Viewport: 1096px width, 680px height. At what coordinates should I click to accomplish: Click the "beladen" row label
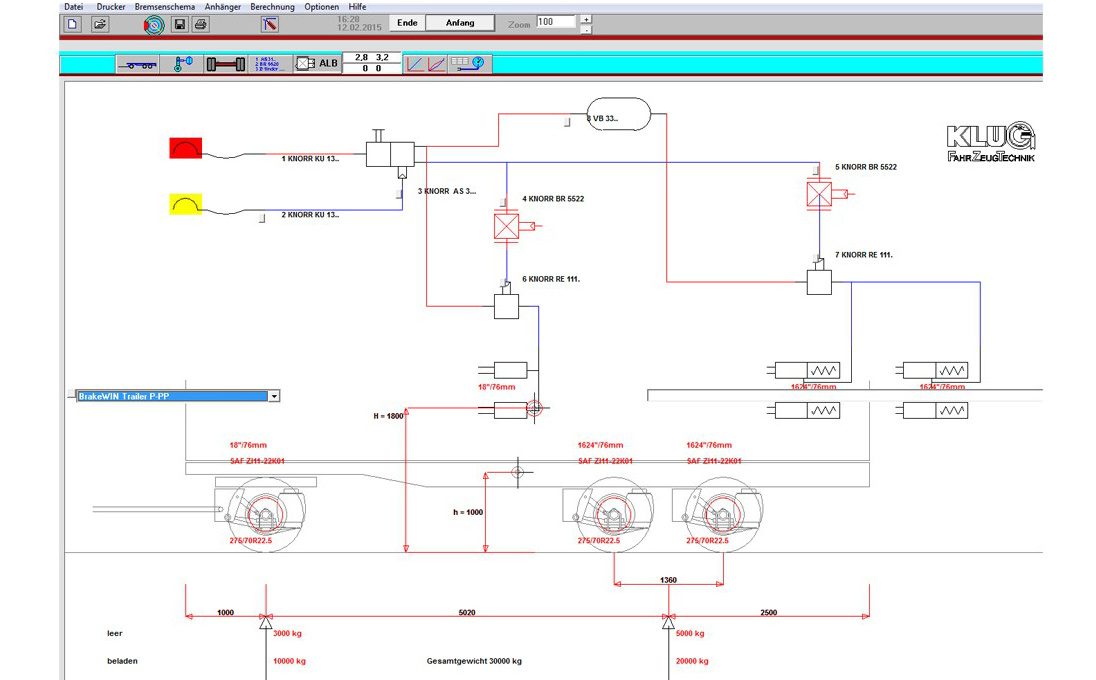[x=122, y=660]
